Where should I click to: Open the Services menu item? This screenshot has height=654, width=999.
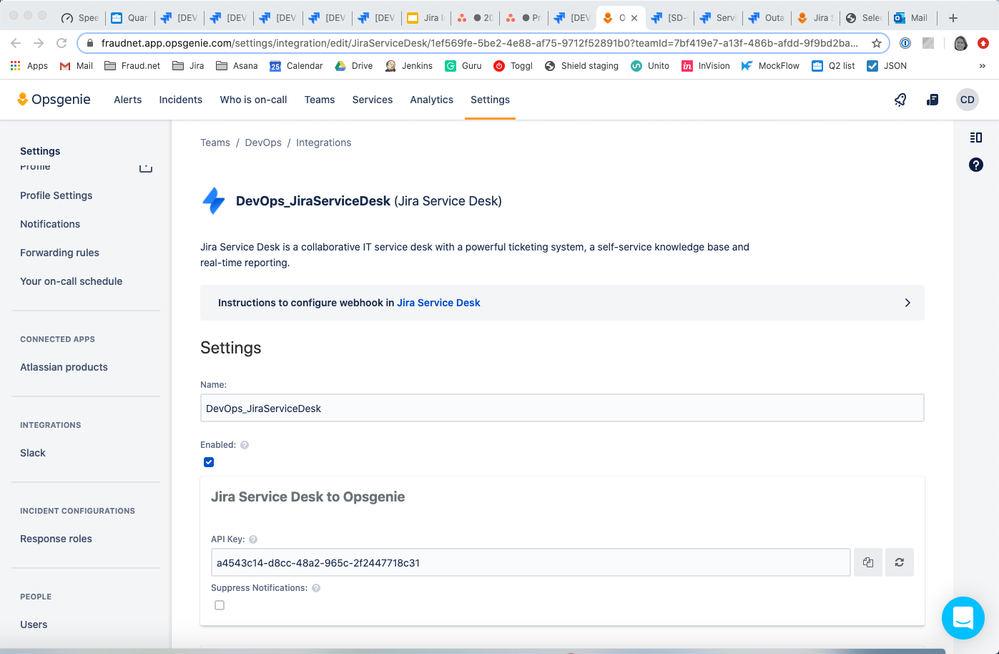point(372,99)
